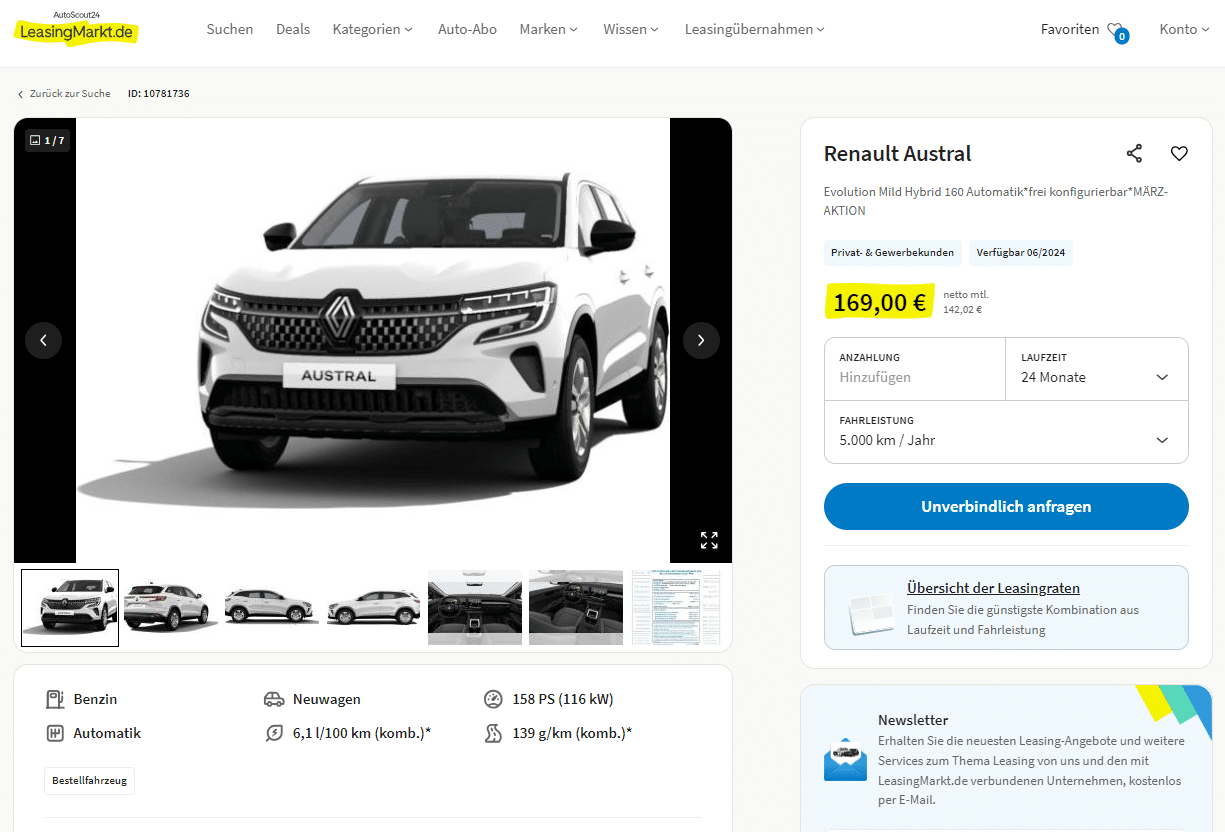Click the main Renault Austral car image
Viewport: 1225px width, 832px height.
pyautogui.click(x=373, y=340)
